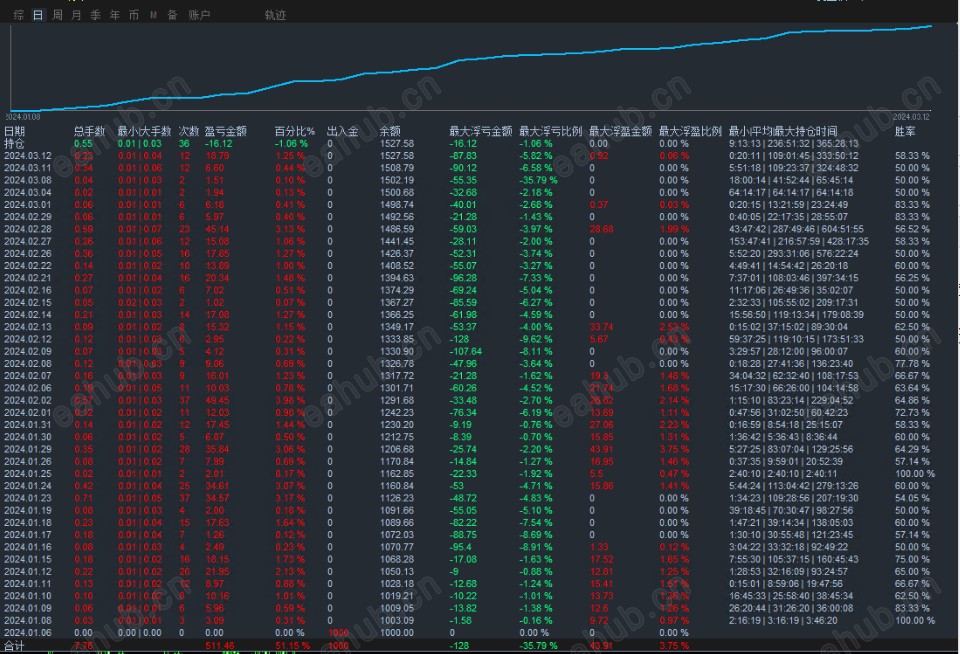Click the 百分比% column header
The image size is (960, 654).
(x=294, y=131)
